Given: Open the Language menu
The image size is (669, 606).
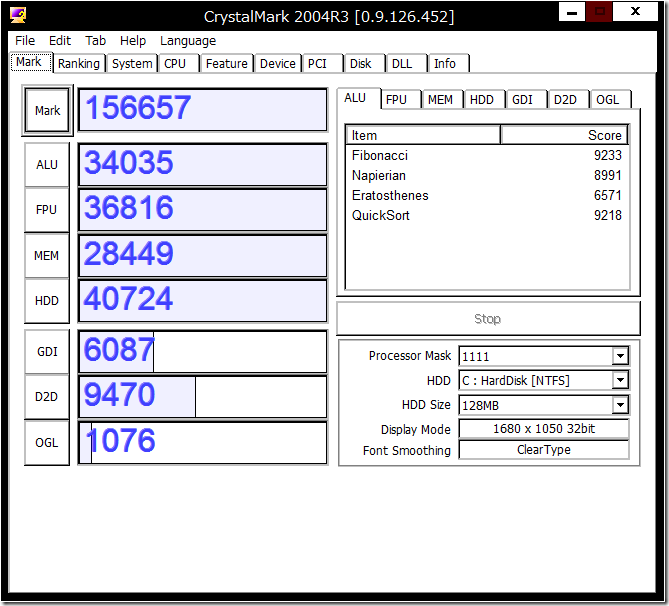Looking at the screenshot, I should click(x=188, y=41).
